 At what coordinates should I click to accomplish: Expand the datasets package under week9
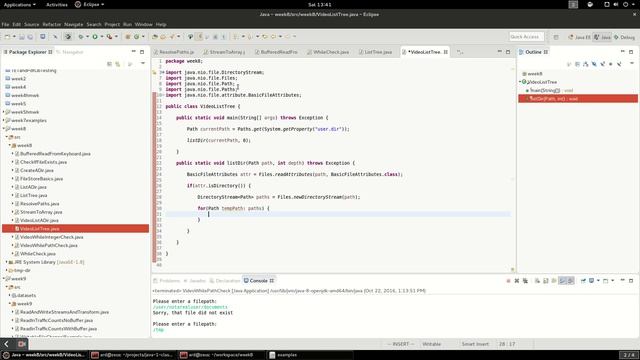point(10,295)
